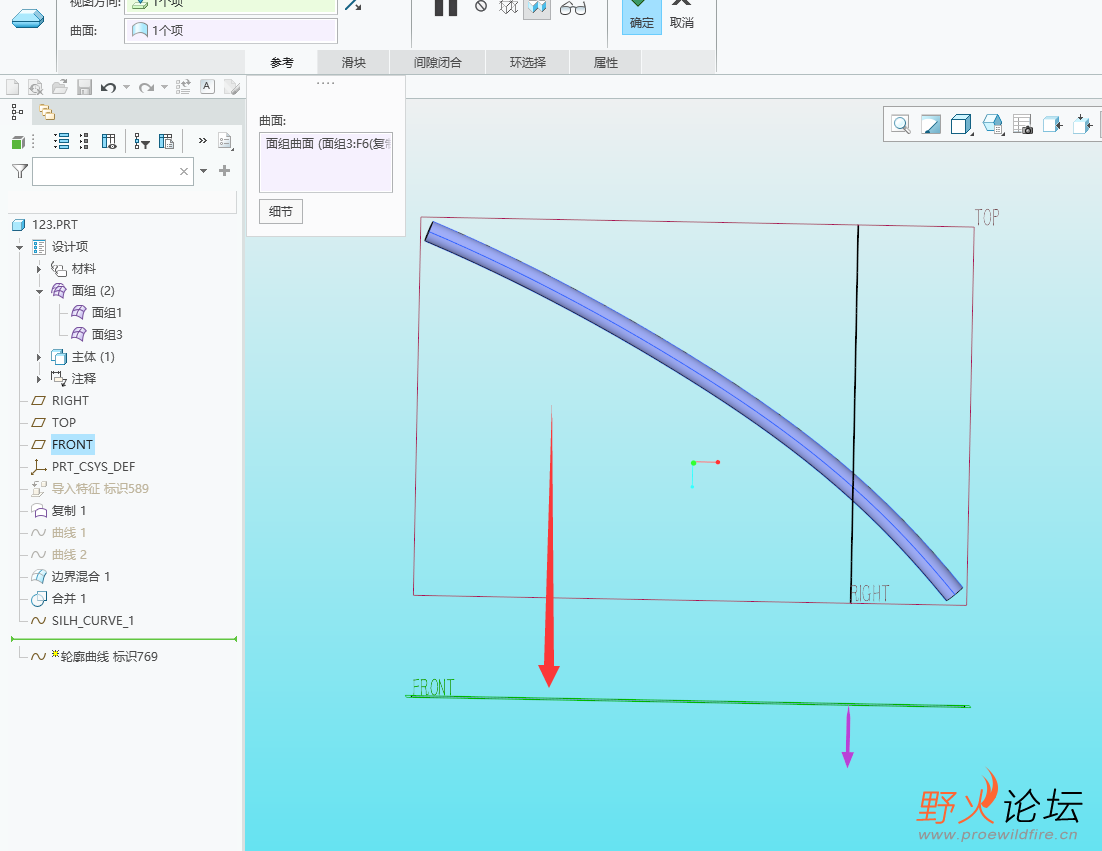Click the funnel filter icon beside search
1102x851 pixels.
tap(20, 171)
